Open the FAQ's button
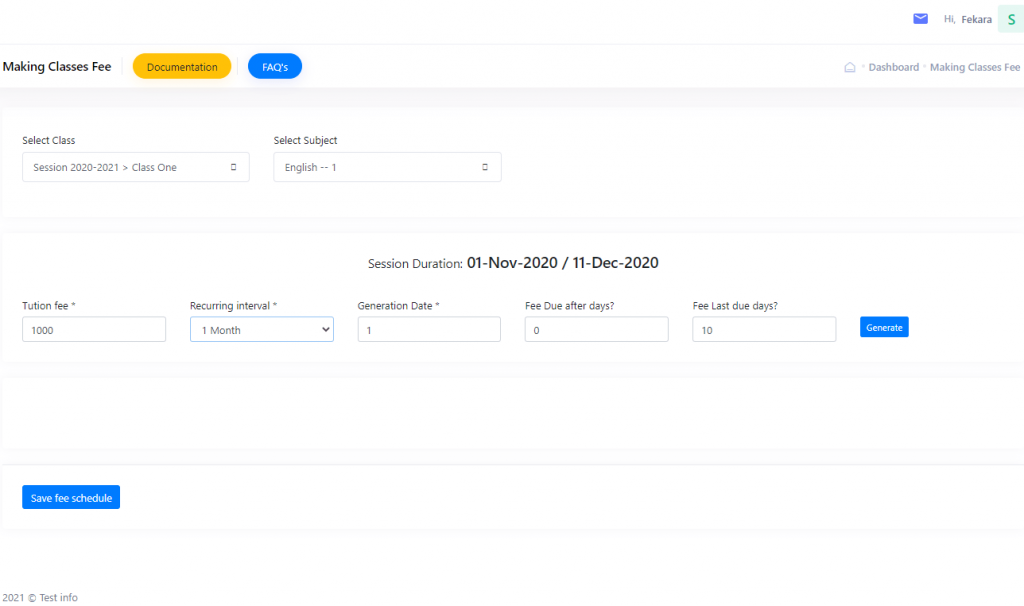The image size is (1024, 606). pyautogui.click(x=275, y=67)
